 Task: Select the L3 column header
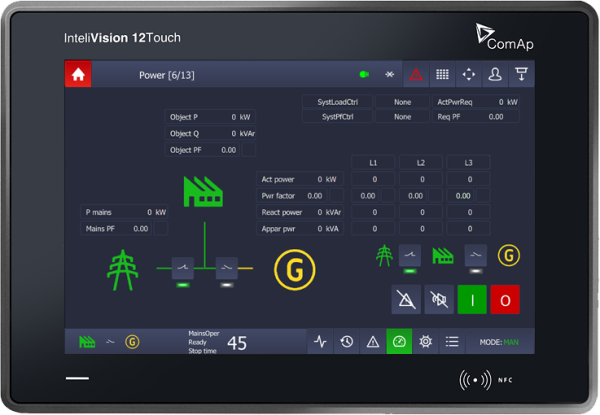pos(468,163)
